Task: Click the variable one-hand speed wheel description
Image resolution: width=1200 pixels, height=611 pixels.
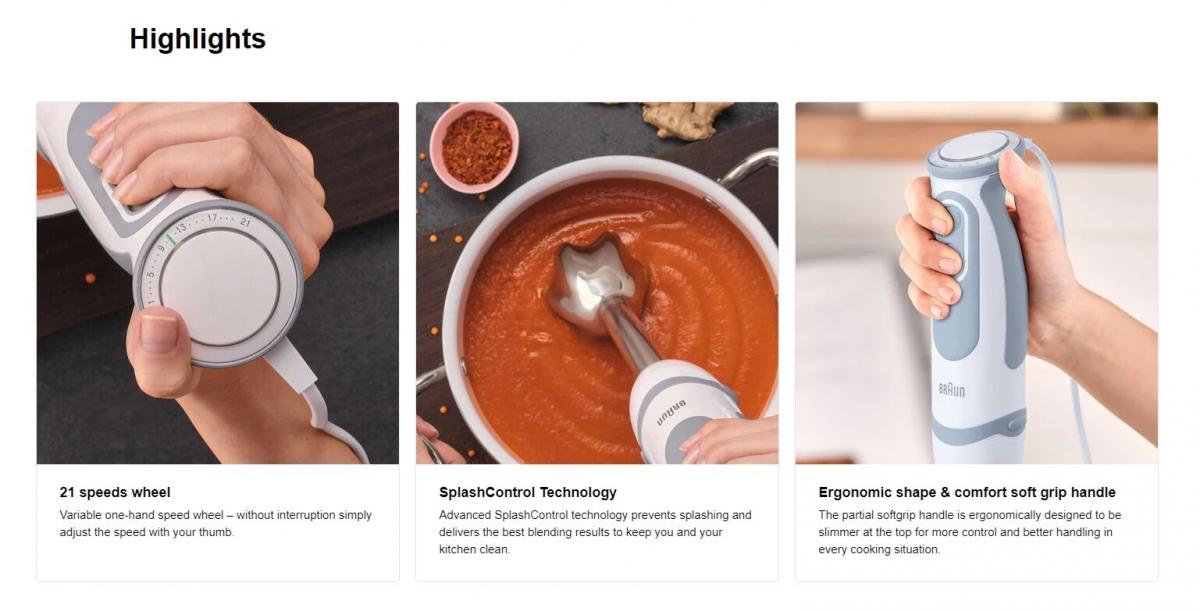Action: [x=216, y=524]
